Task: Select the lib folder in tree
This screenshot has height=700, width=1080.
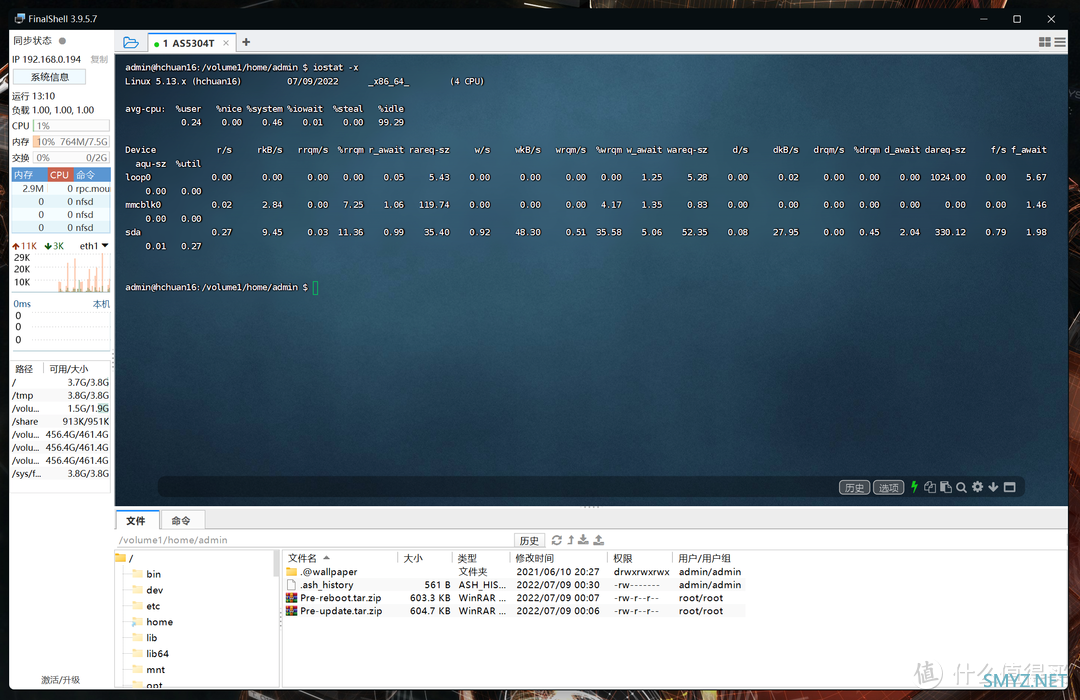Action: [145, 638]
